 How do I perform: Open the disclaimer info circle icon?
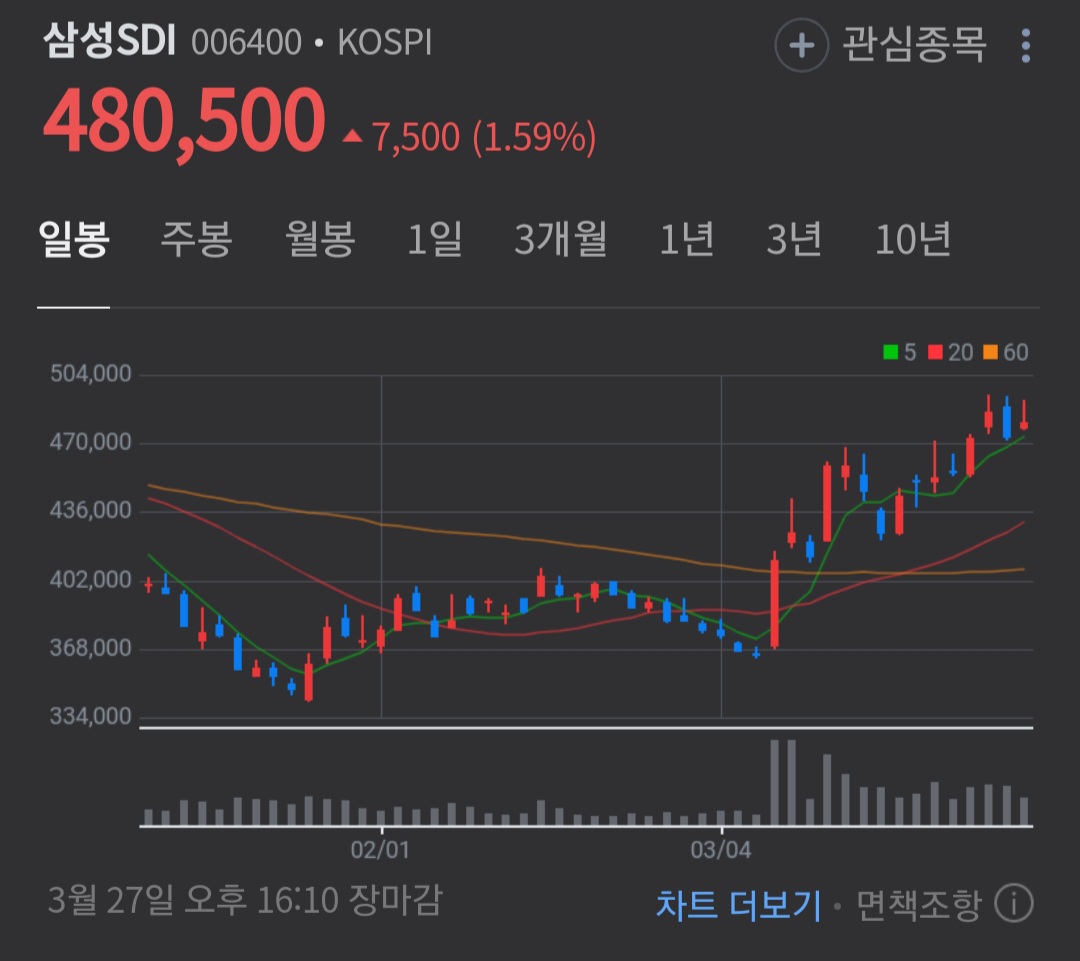click(1014, 902)
